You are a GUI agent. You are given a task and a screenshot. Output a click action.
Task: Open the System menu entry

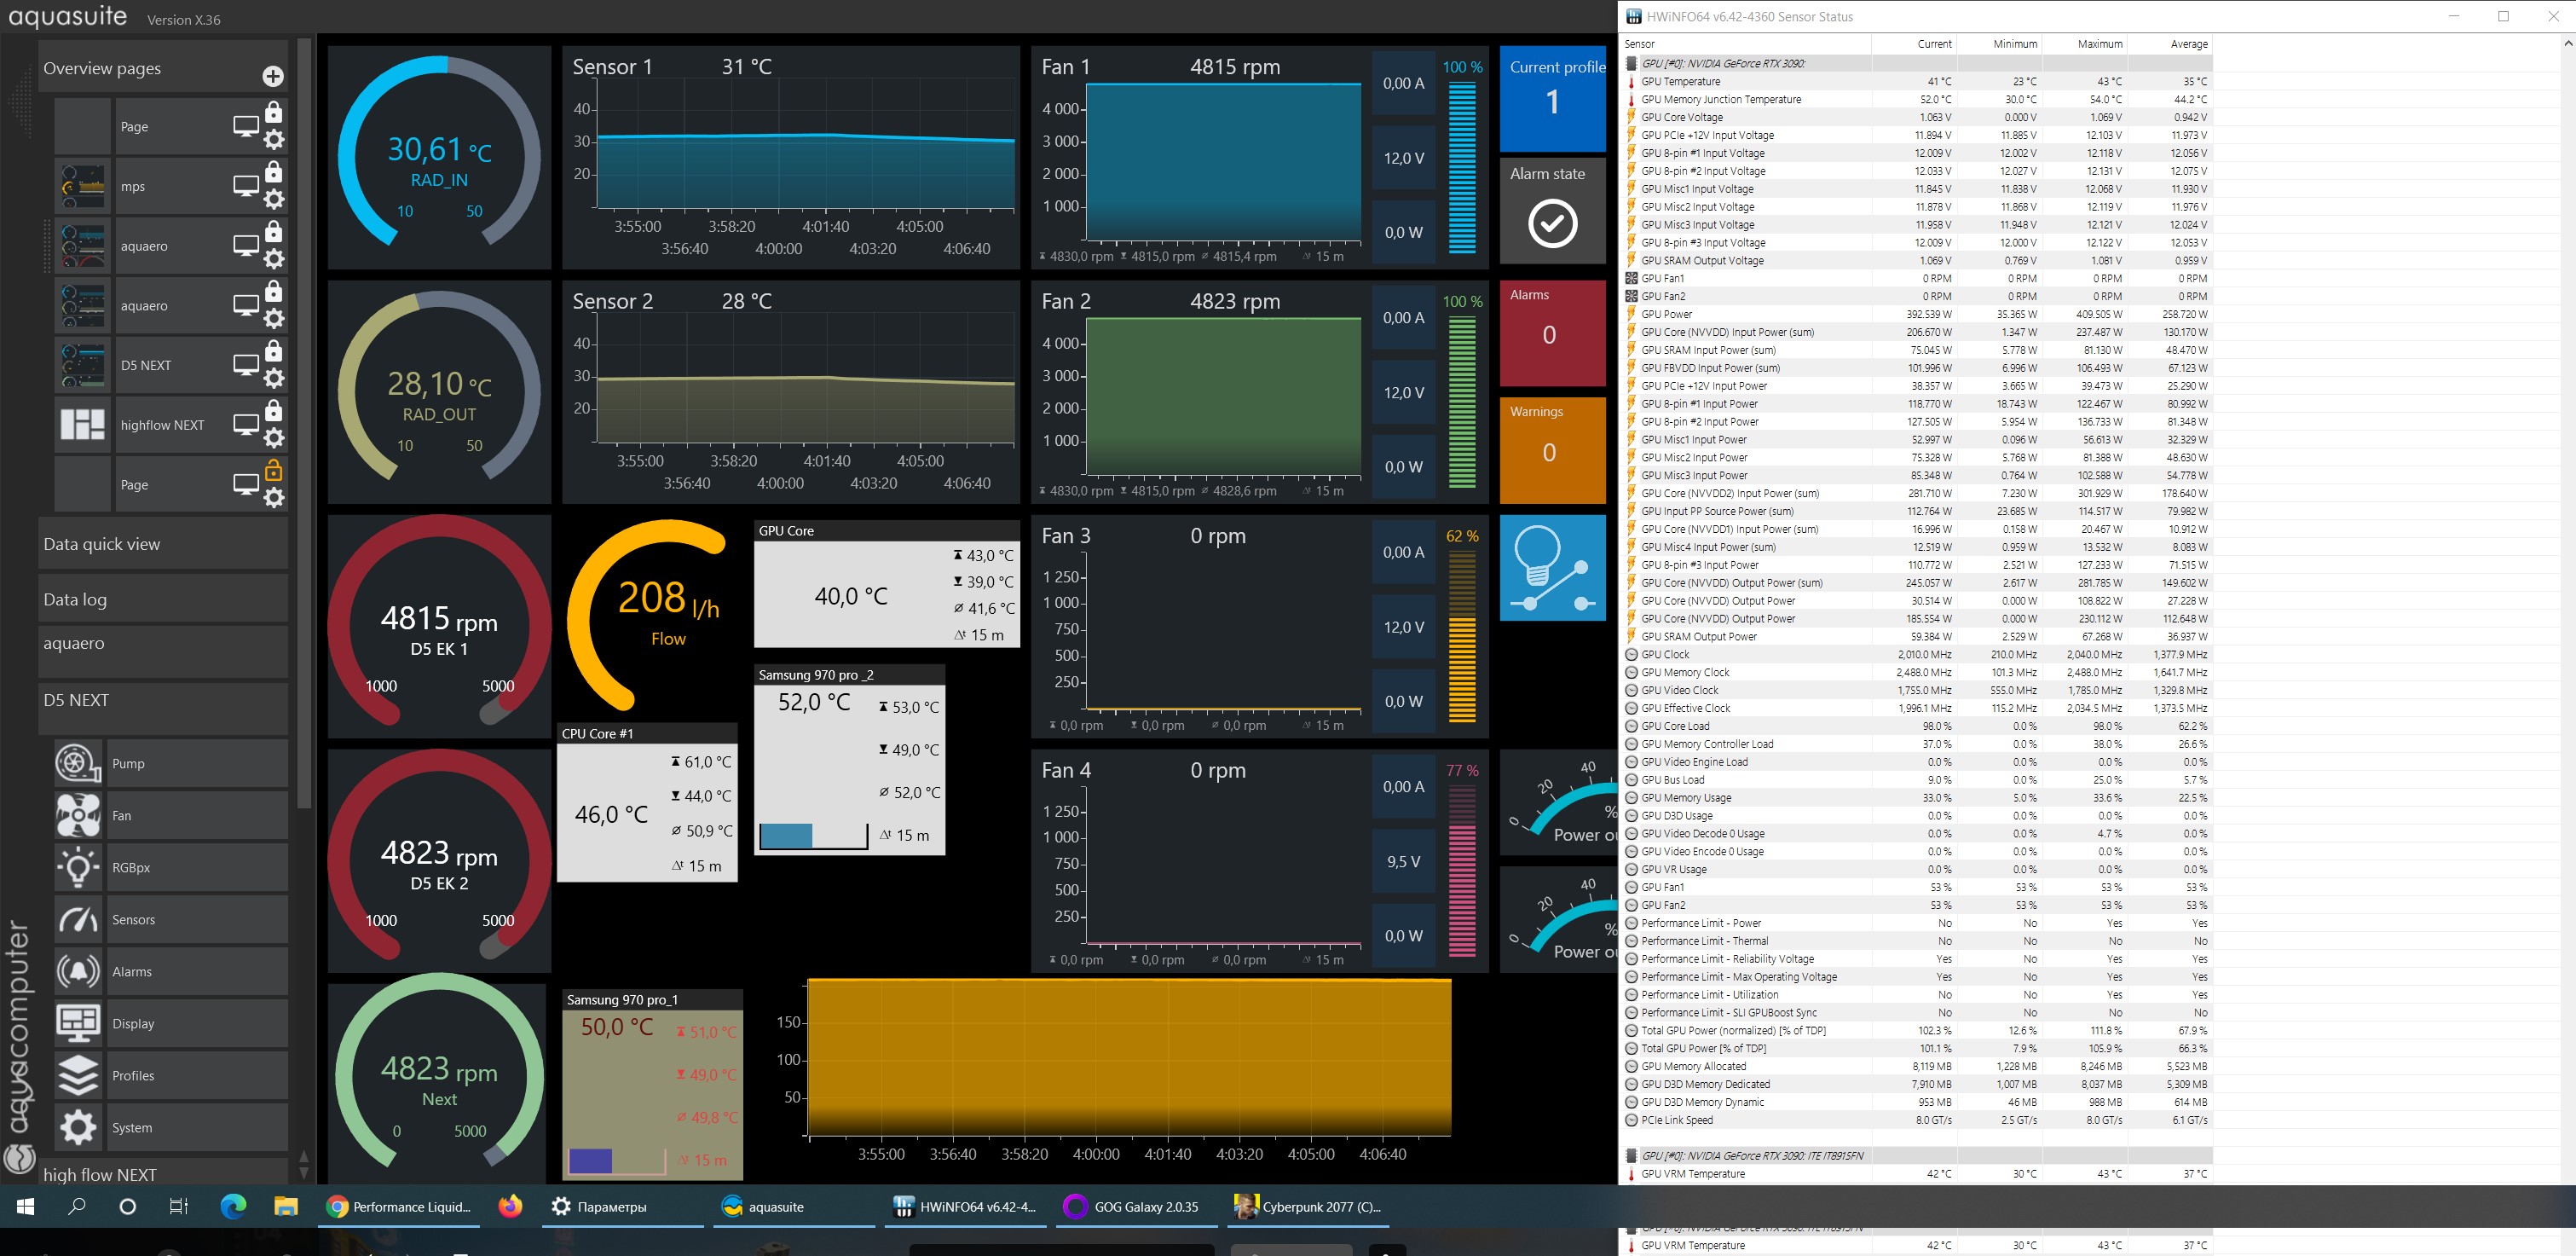[x=132, y=1127]
